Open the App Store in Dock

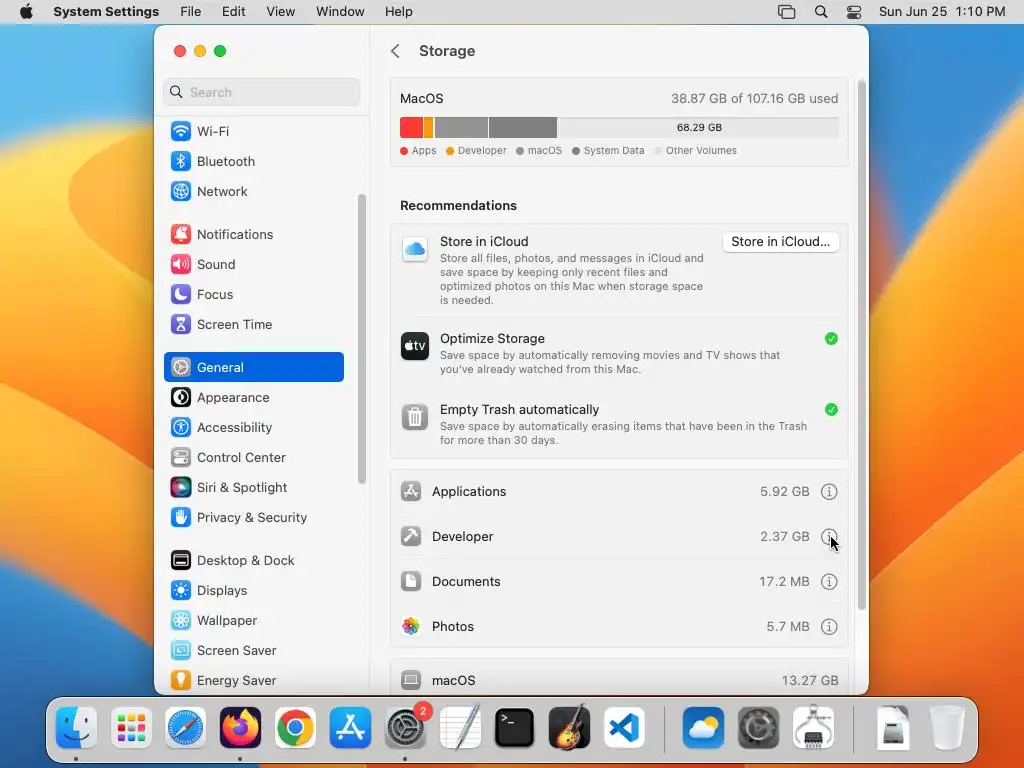point(350,727)
